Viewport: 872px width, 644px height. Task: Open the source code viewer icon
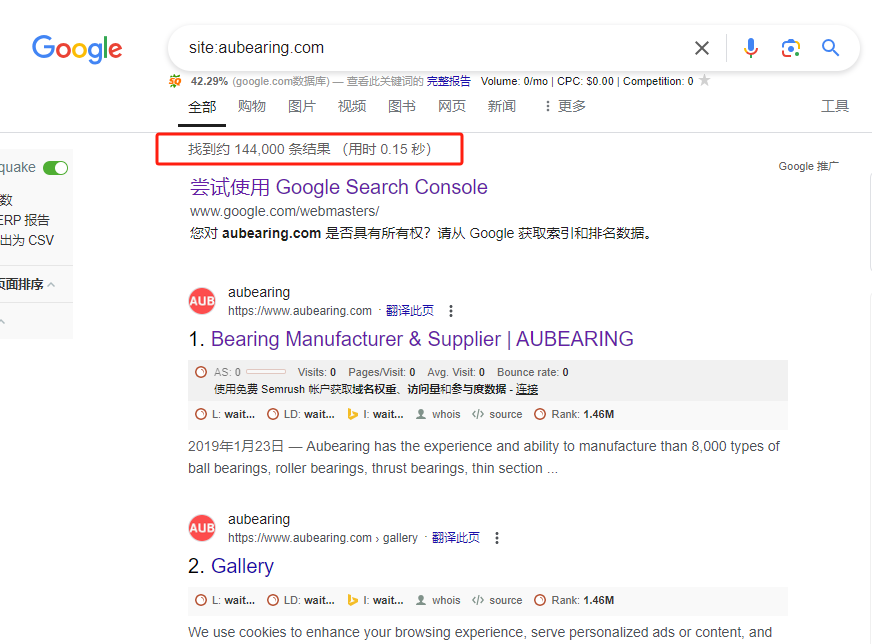(x=497, y=413)
